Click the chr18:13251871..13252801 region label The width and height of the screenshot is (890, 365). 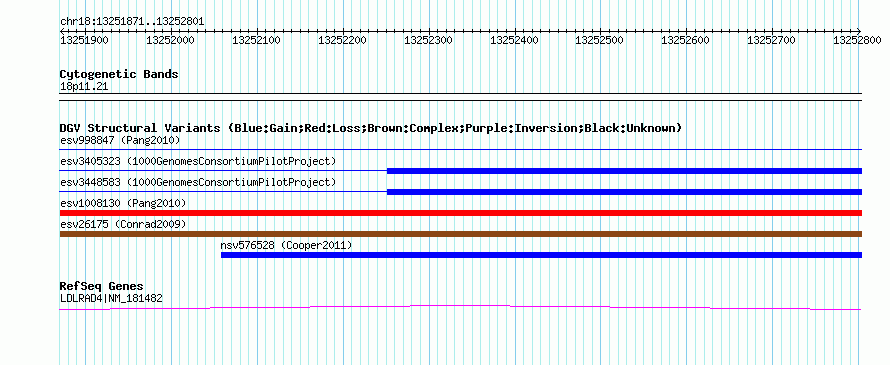pos(132,22)
